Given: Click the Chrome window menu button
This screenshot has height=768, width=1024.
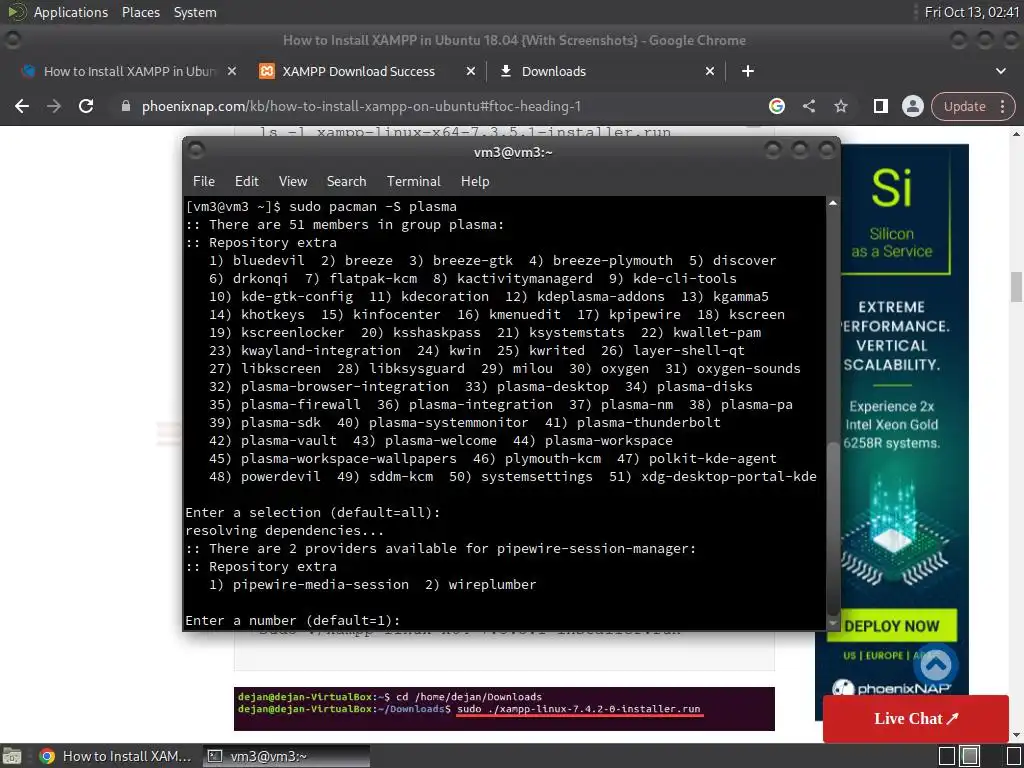Looking at the screenshot, I should pos(12,40).
